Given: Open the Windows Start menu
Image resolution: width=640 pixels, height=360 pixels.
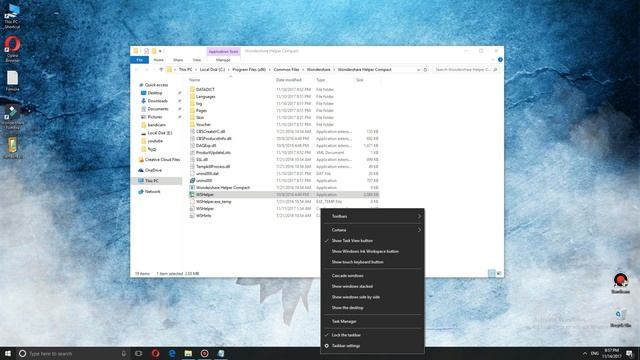Looking at the screenshot, I should pos(8,353).
